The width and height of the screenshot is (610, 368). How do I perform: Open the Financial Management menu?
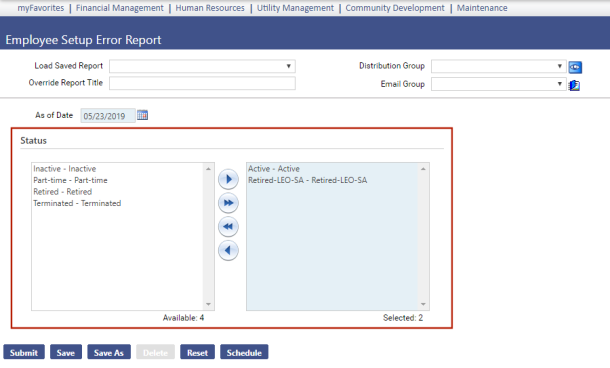[120, 8]
